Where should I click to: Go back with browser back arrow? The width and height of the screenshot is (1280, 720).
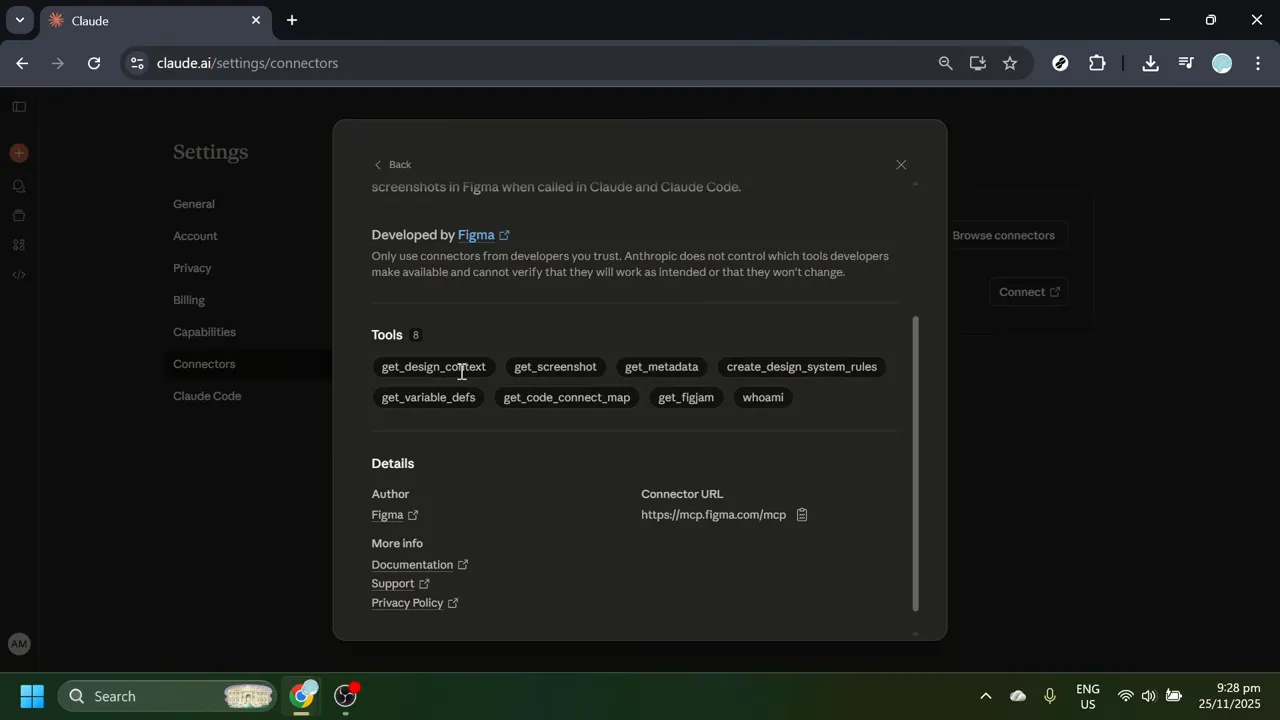click(x=22, y=63)
